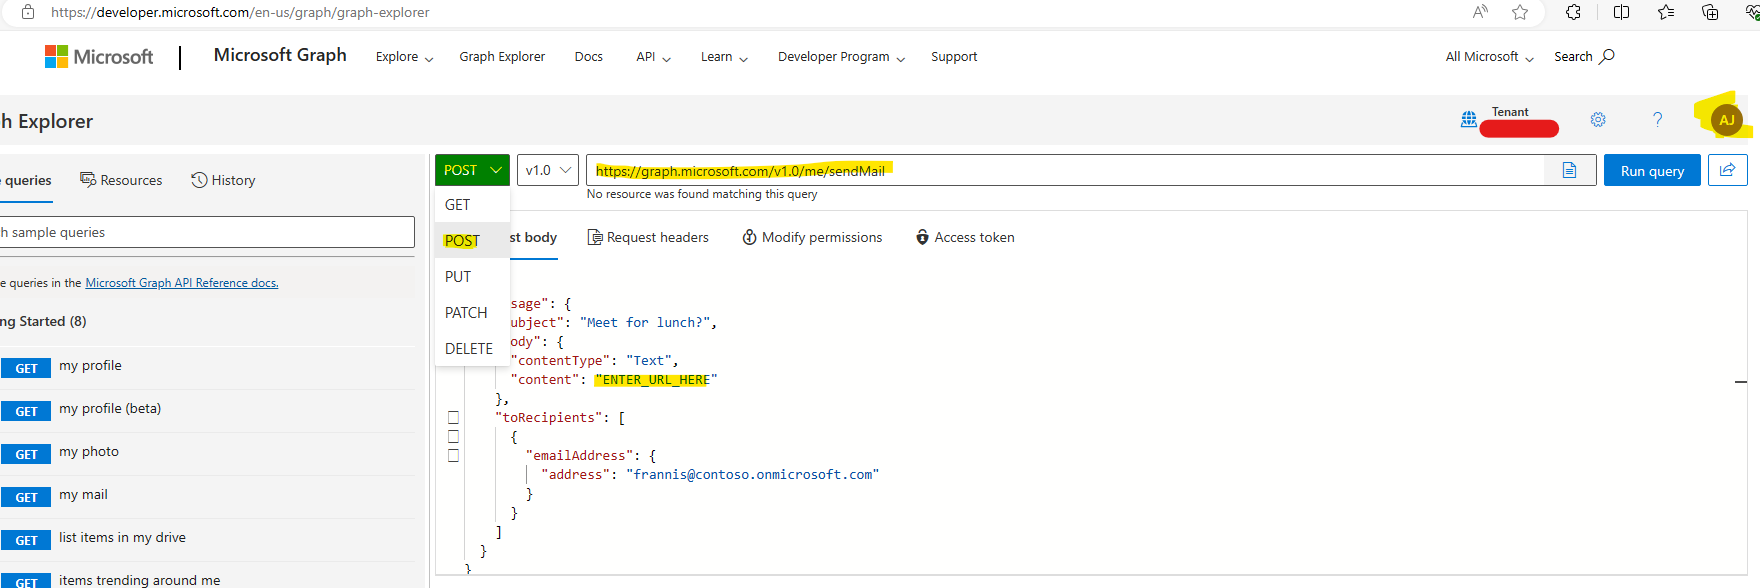Open the Support nav link

coord(954,57)
